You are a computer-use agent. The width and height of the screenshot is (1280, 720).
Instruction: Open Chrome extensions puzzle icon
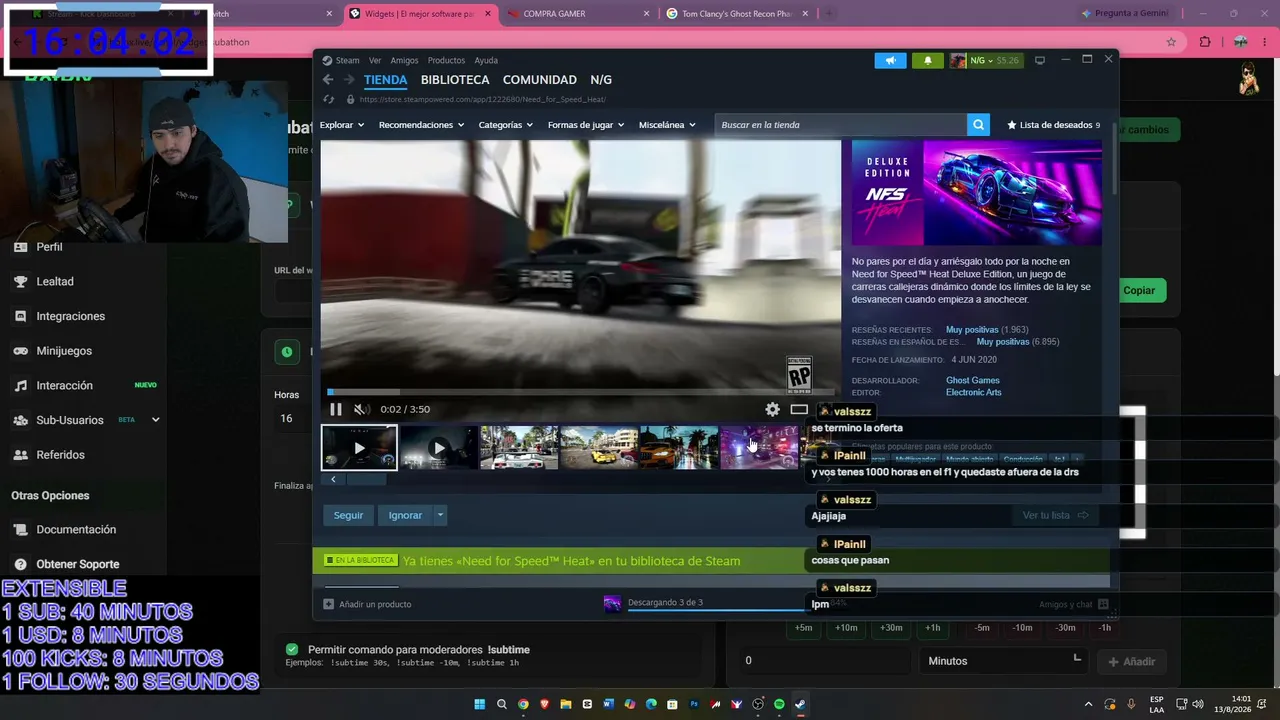1204,42
